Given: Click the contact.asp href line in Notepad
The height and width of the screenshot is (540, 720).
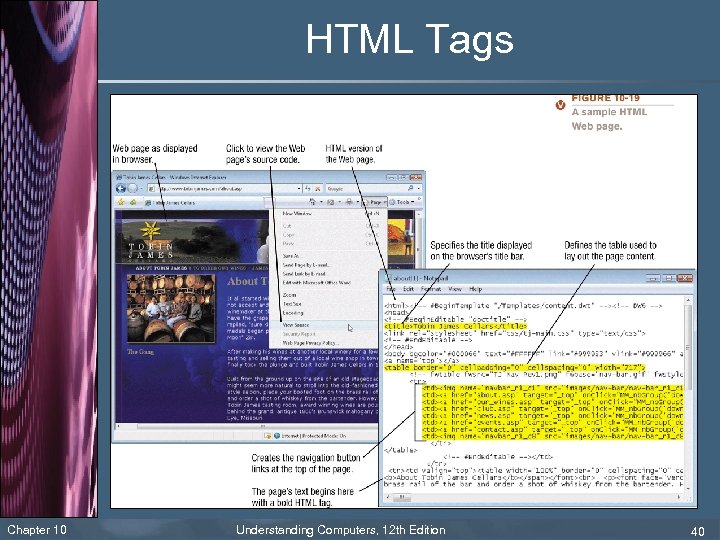Looking at the screenshot, I should 552,429.
